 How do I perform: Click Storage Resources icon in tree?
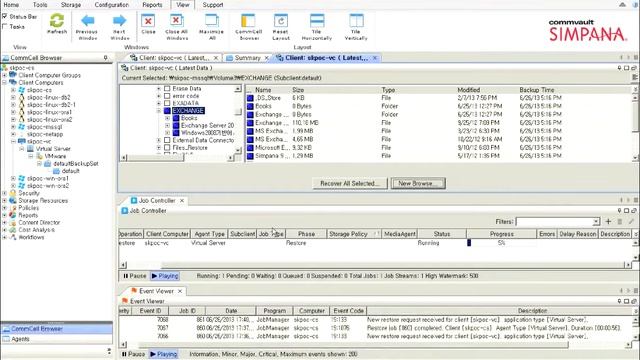pos(13,200)
